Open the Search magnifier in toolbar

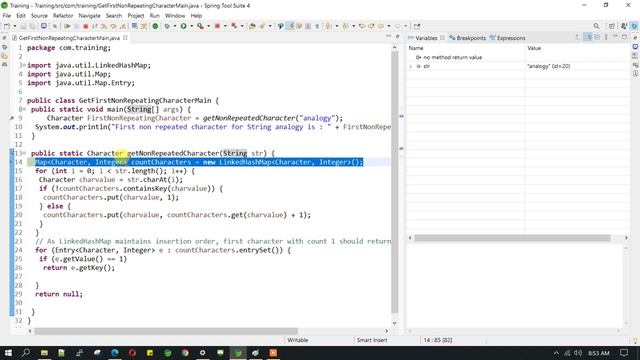pyautogui.click(x=596, y=26)
